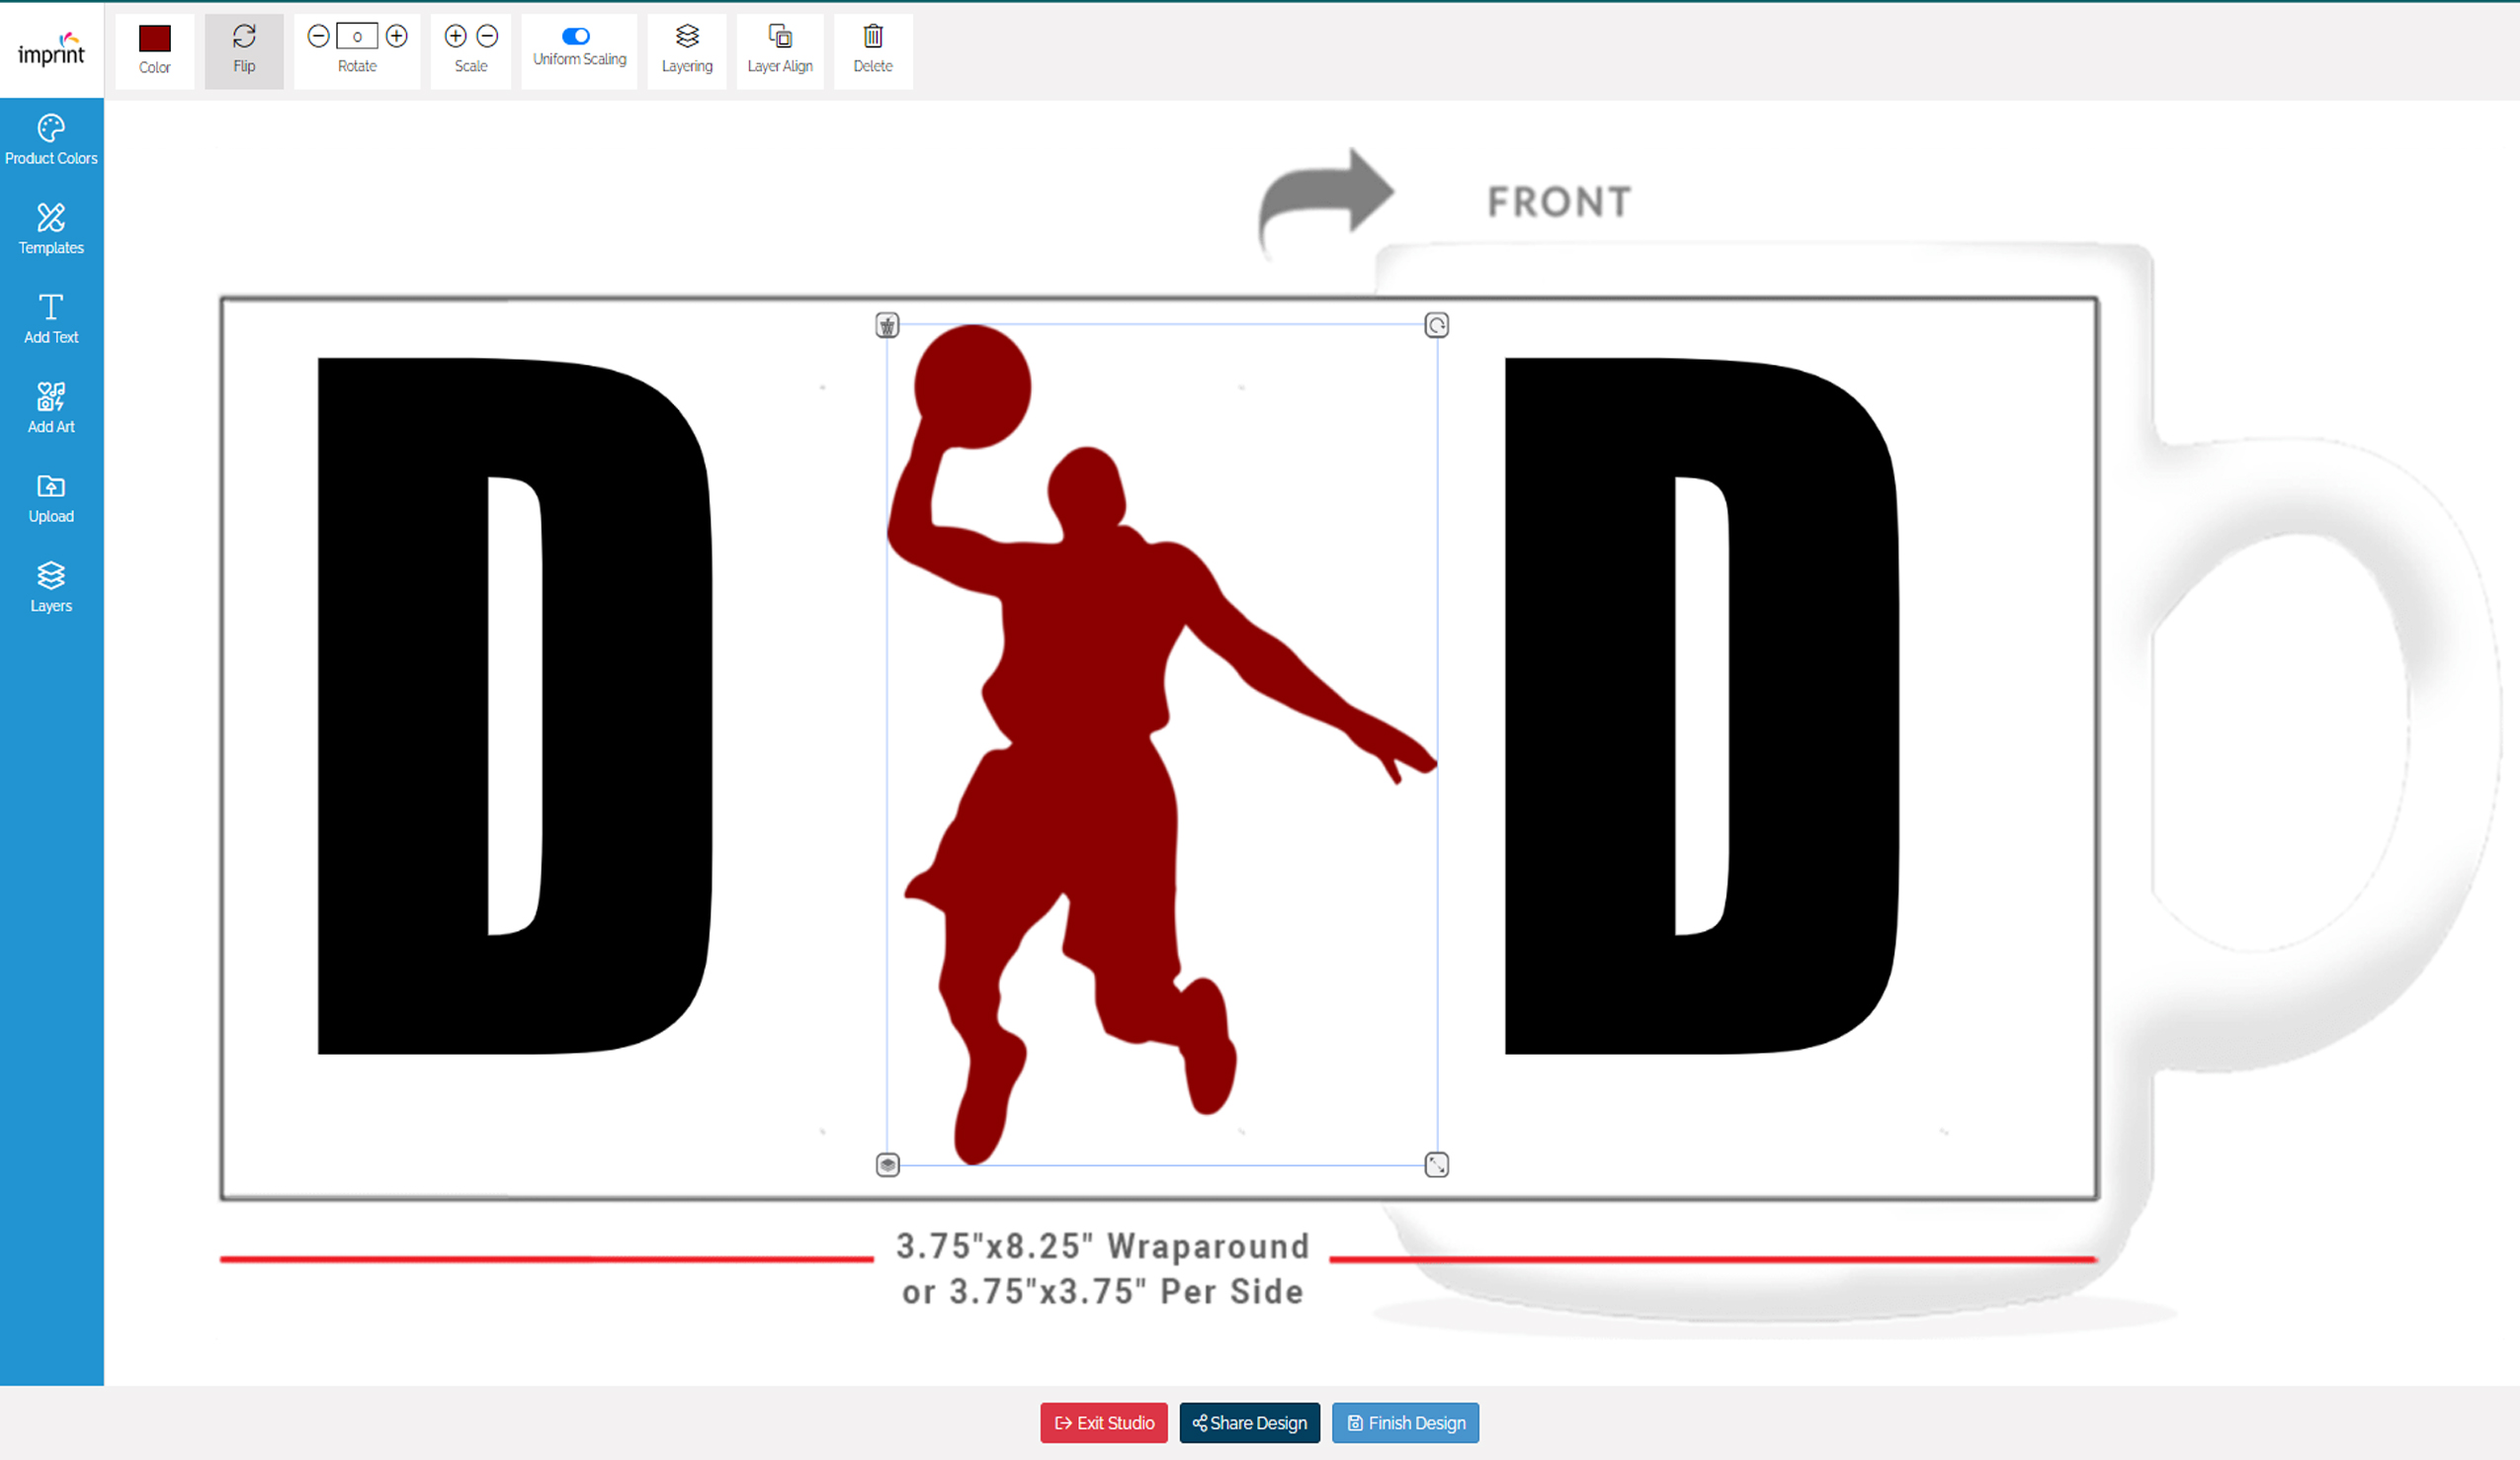The width and height of the screenshot is (2520, 1460).
Task: Toggle Uniform Scaling off
Action: (578, 36)
